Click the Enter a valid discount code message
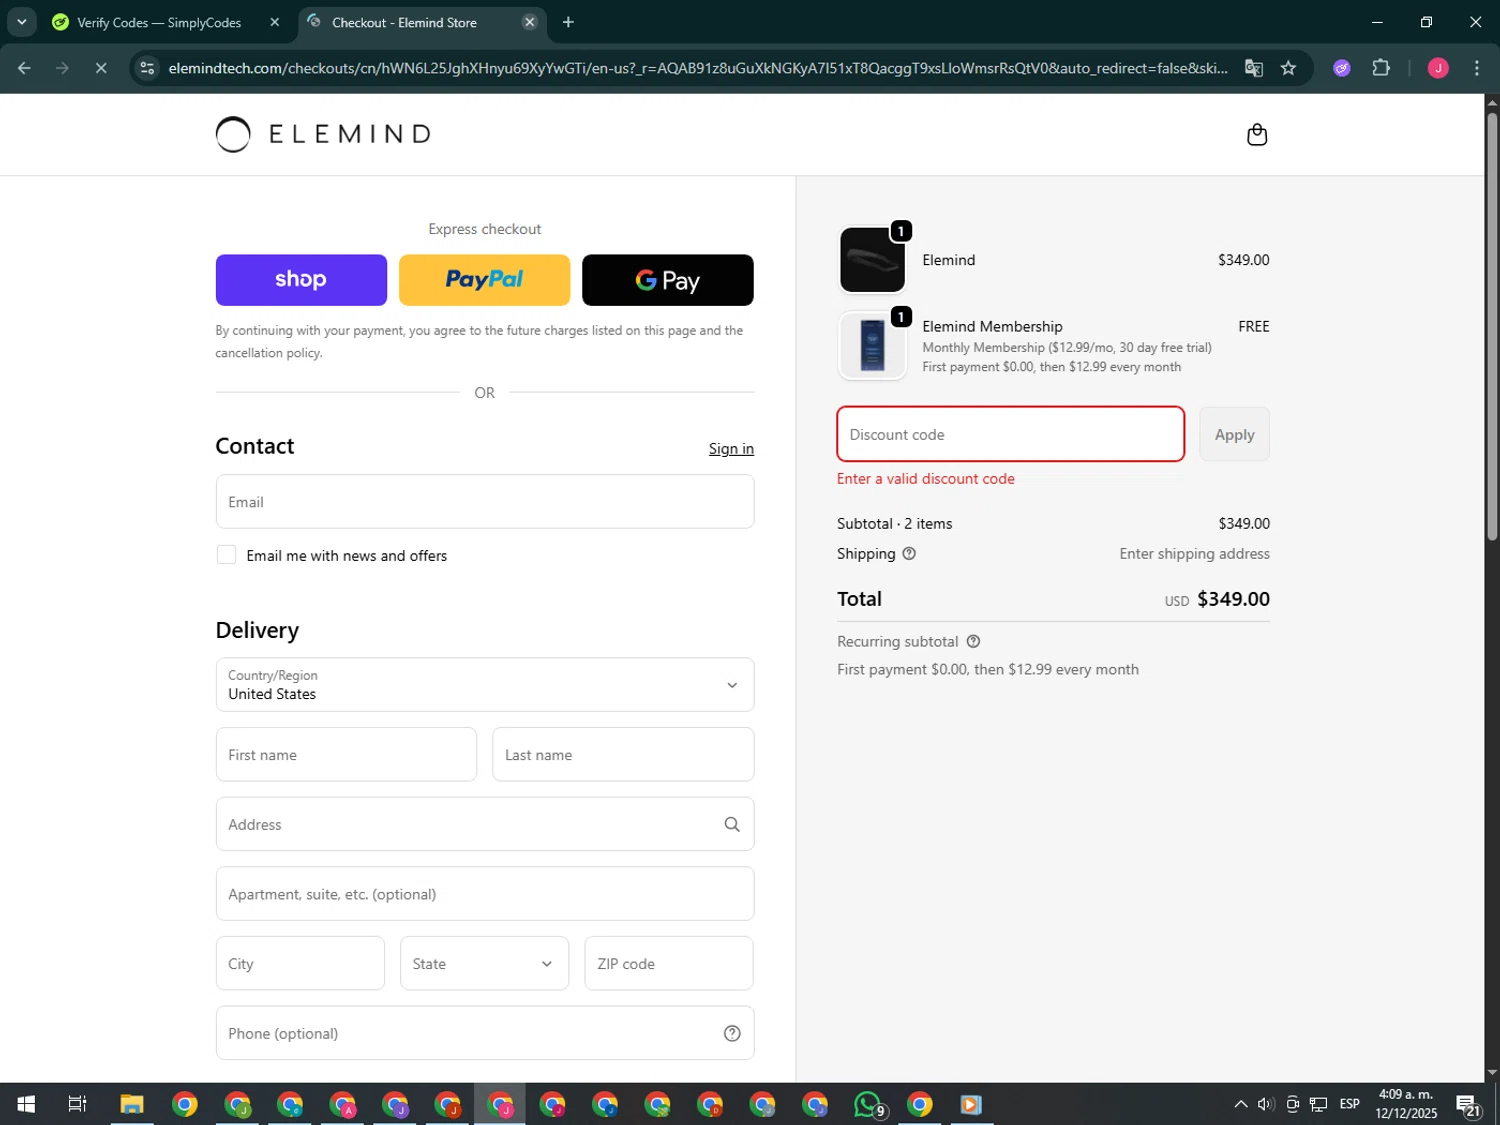 [x=925, y=479]
